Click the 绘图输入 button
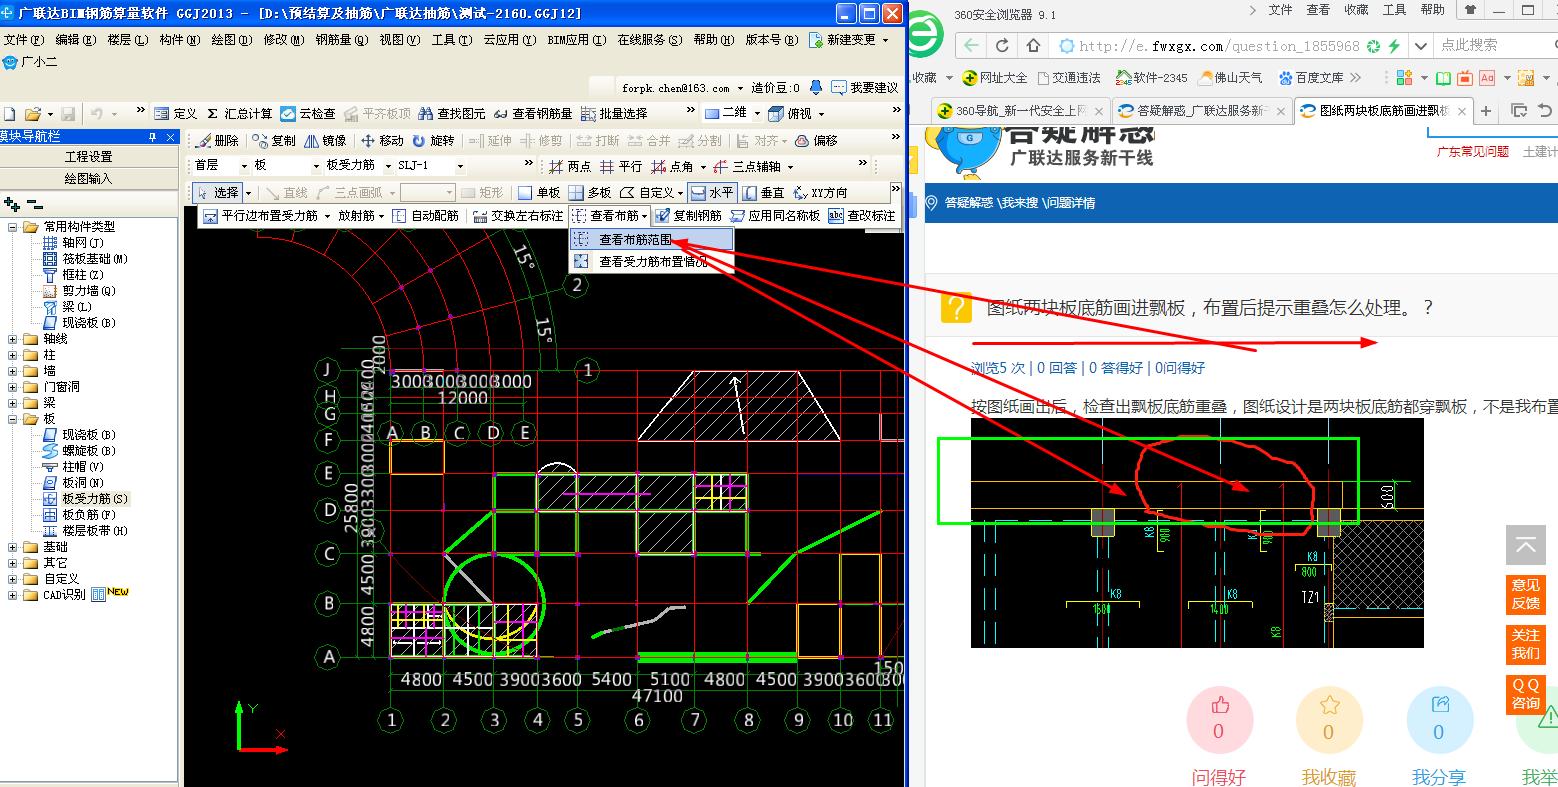Image resolution: width=1558 pixels, height=787 pixels. click(89, 179)
